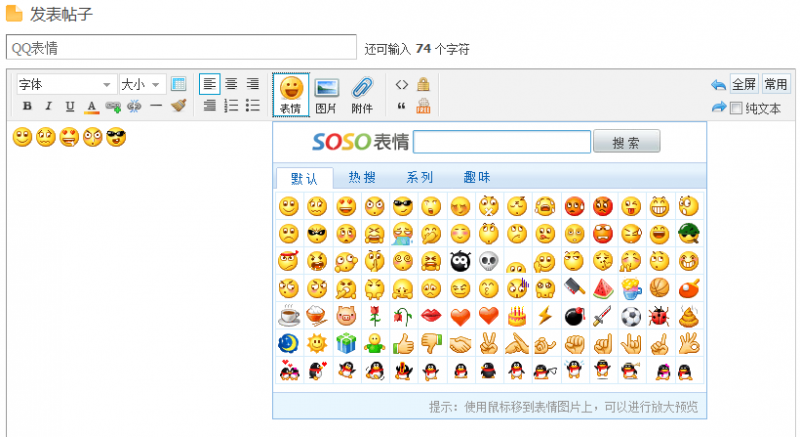Pick the gift box emoticon
The width and height of the screenshot is (800, 437).
pos(346,344)
